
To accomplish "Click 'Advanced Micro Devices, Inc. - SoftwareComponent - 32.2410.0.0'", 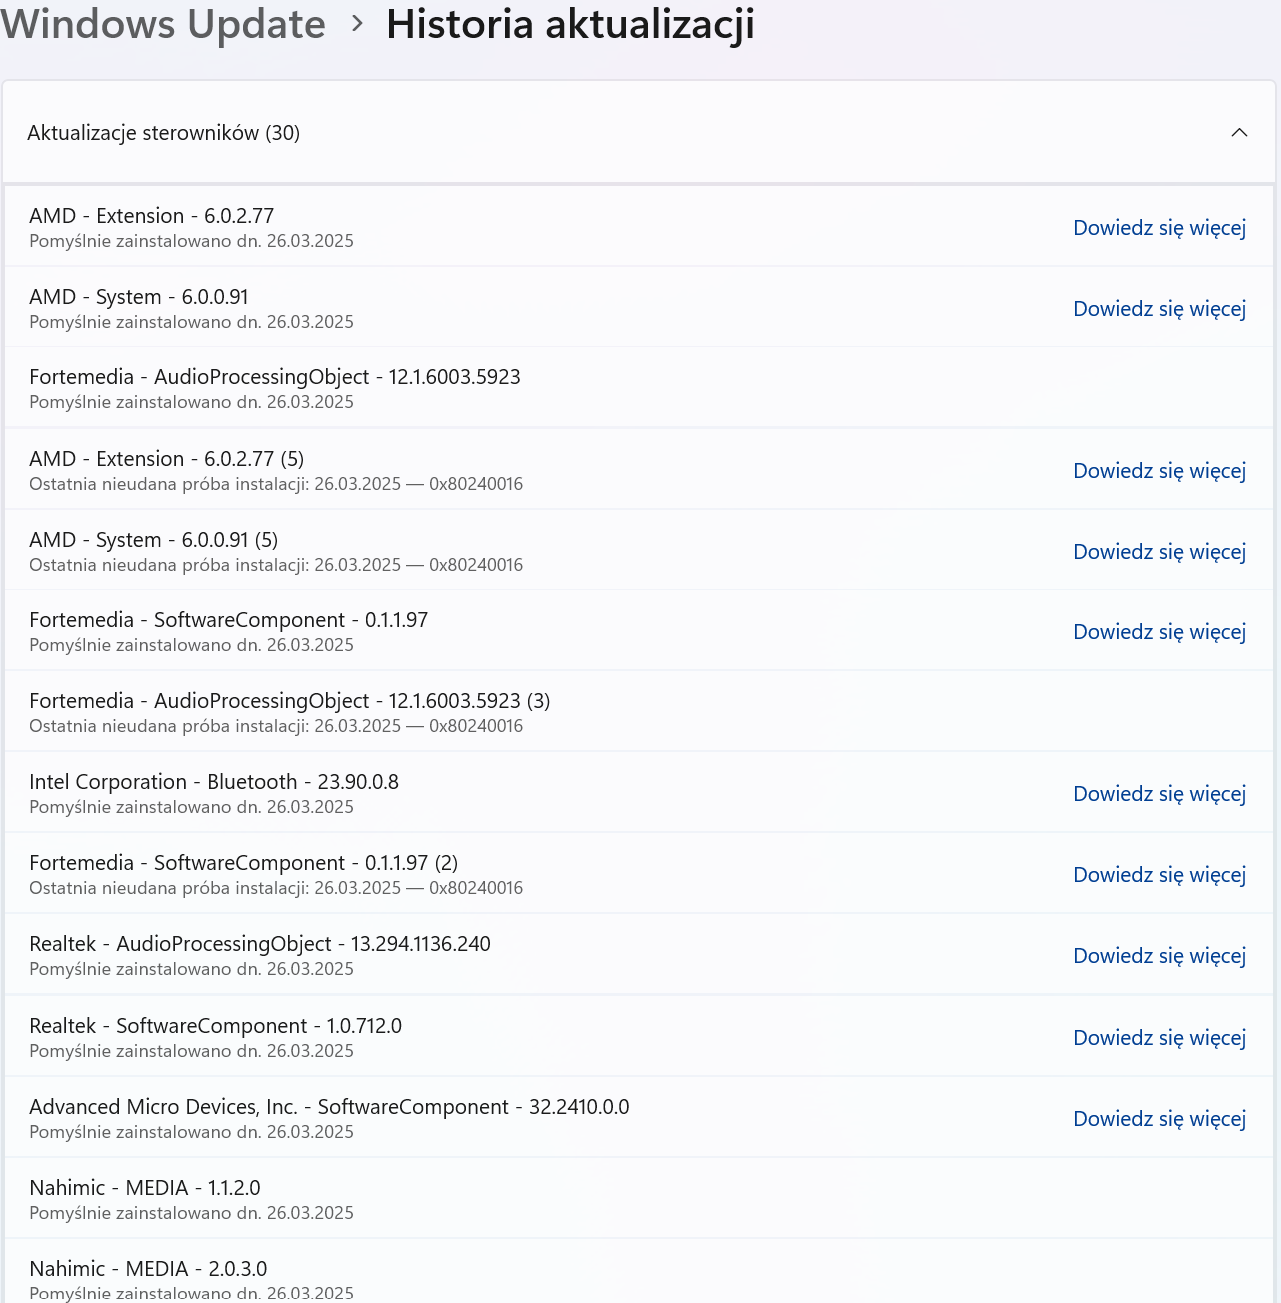I will [x=639, y=1118].
